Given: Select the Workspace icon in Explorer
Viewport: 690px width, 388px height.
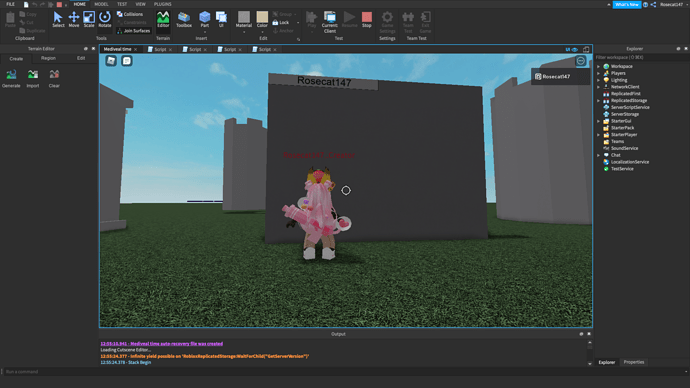Looking at the screenshot, I should pos(606,66).
